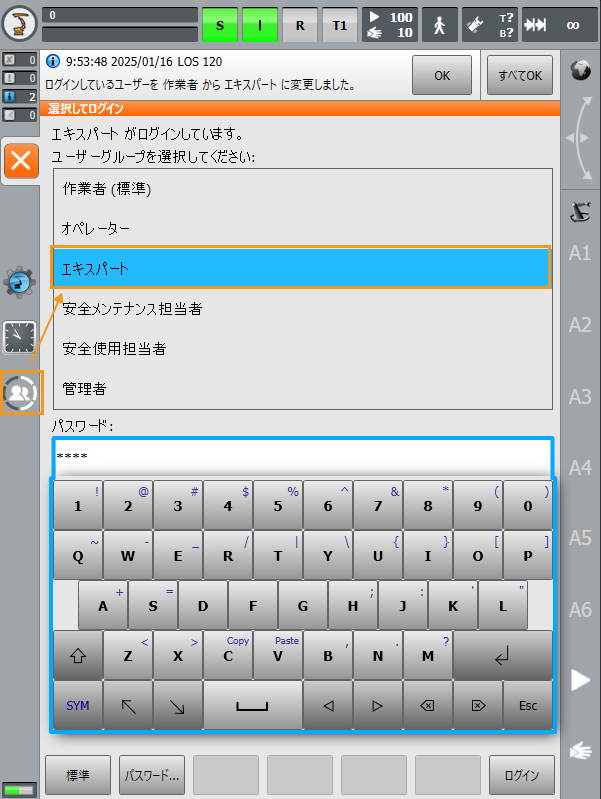Tap the C Copy key
The height and width of the screenshot is (799, 601).
(228, 655)
